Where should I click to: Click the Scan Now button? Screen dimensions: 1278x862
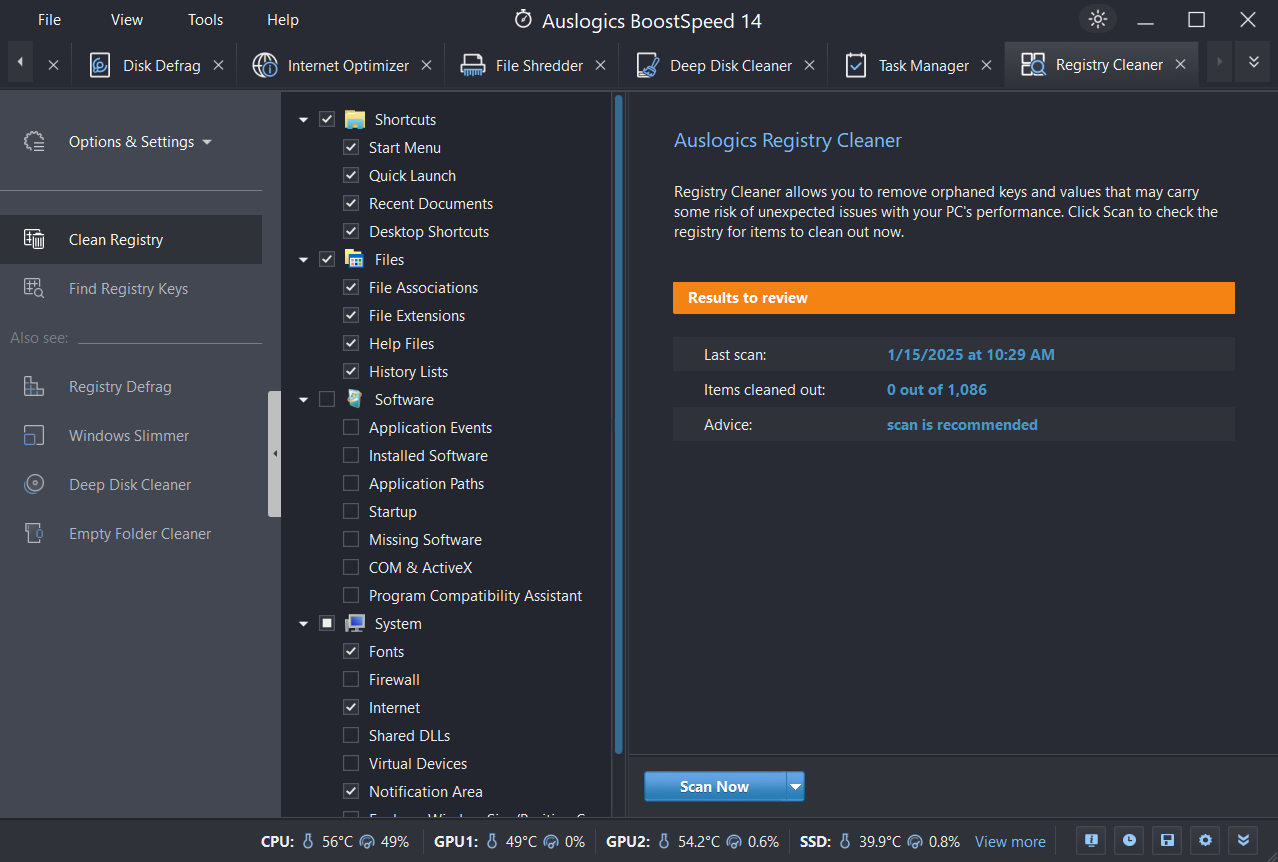tap(713, 786)
